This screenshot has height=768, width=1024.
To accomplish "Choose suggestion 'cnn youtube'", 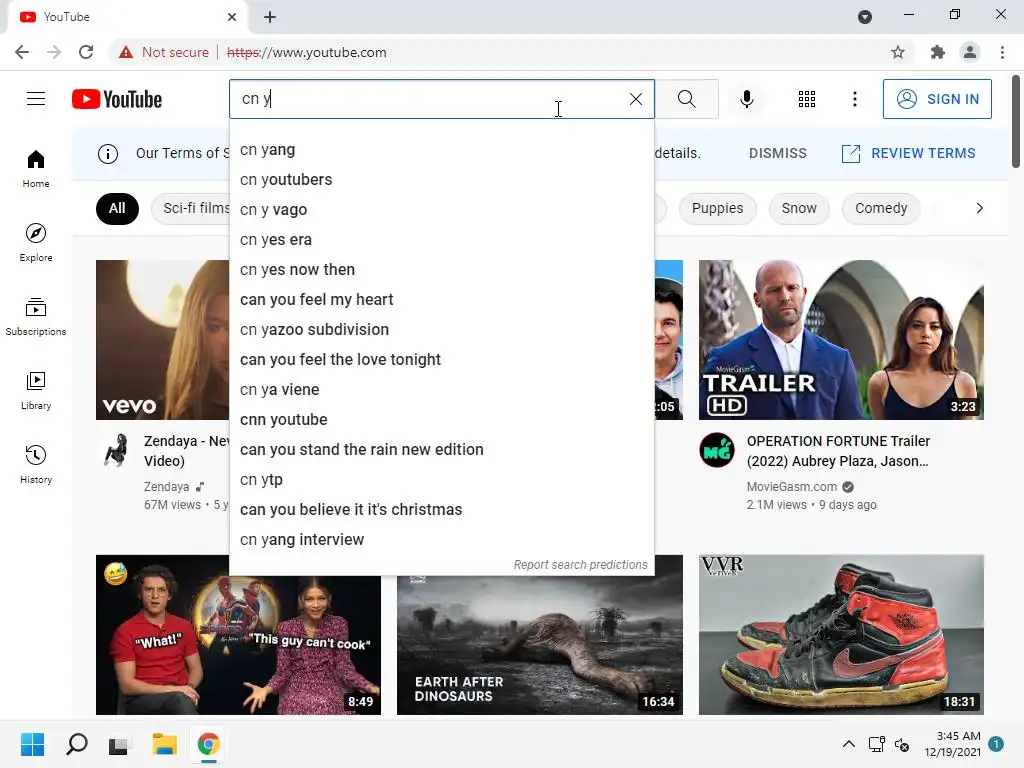I will point(441,421).
